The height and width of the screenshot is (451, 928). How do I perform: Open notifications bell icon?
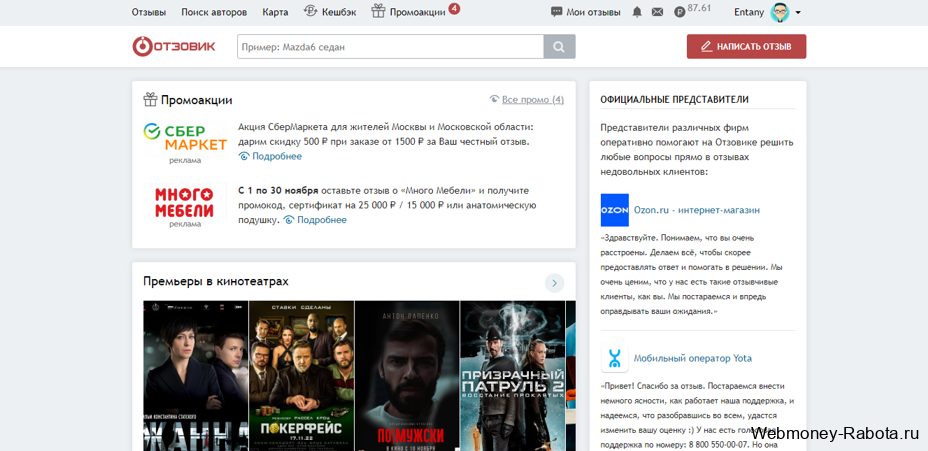tap(637, 12)
